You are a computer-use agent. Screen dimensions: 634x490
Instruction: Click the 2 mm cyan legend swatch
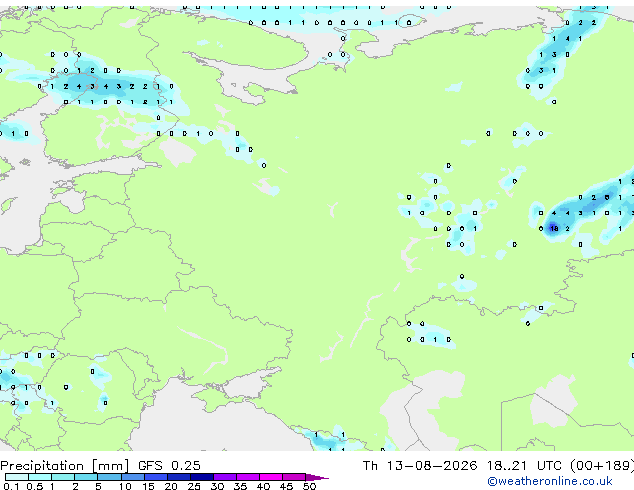tap(86, 477)
